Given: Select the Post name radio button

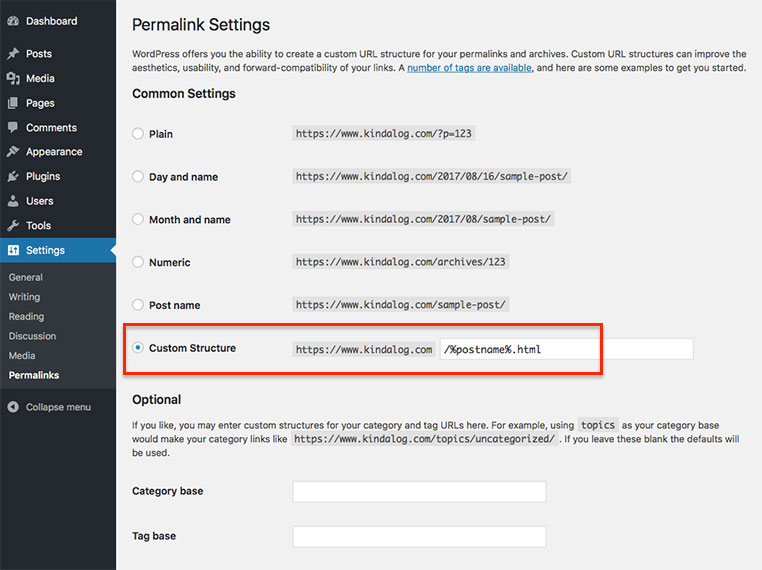Looking at the screenshot, I should point(138,305).
